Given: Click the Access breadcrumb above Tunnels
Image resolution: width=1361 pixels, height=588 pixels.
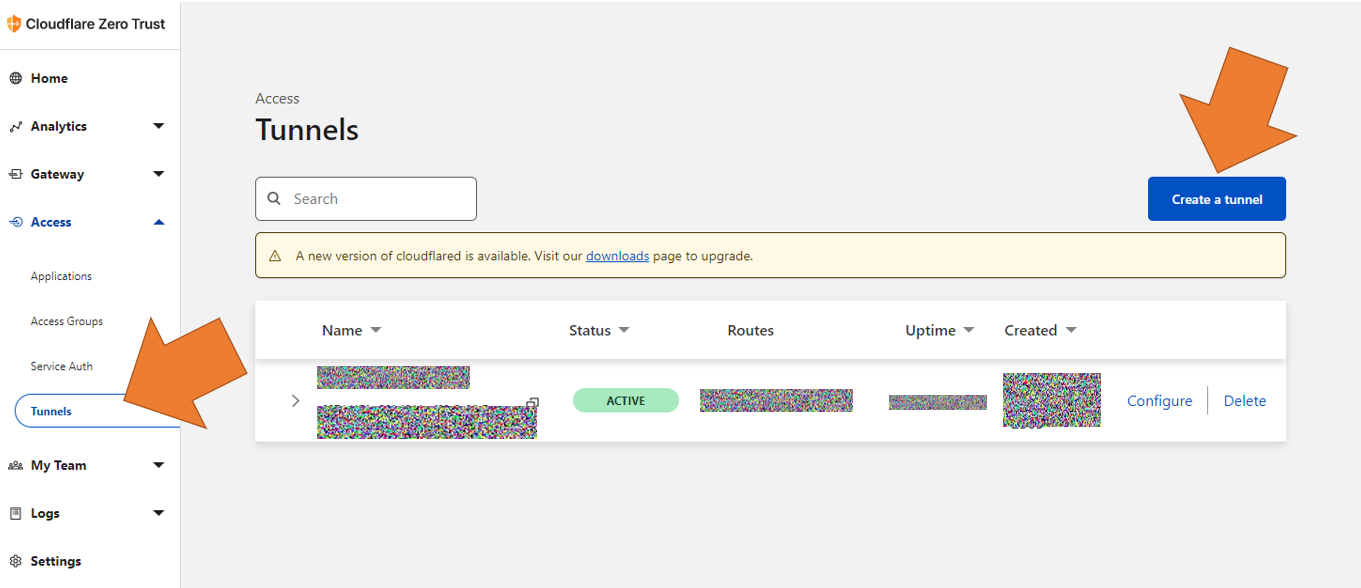Looking at the screenshot, I should (x=278, y=99).
